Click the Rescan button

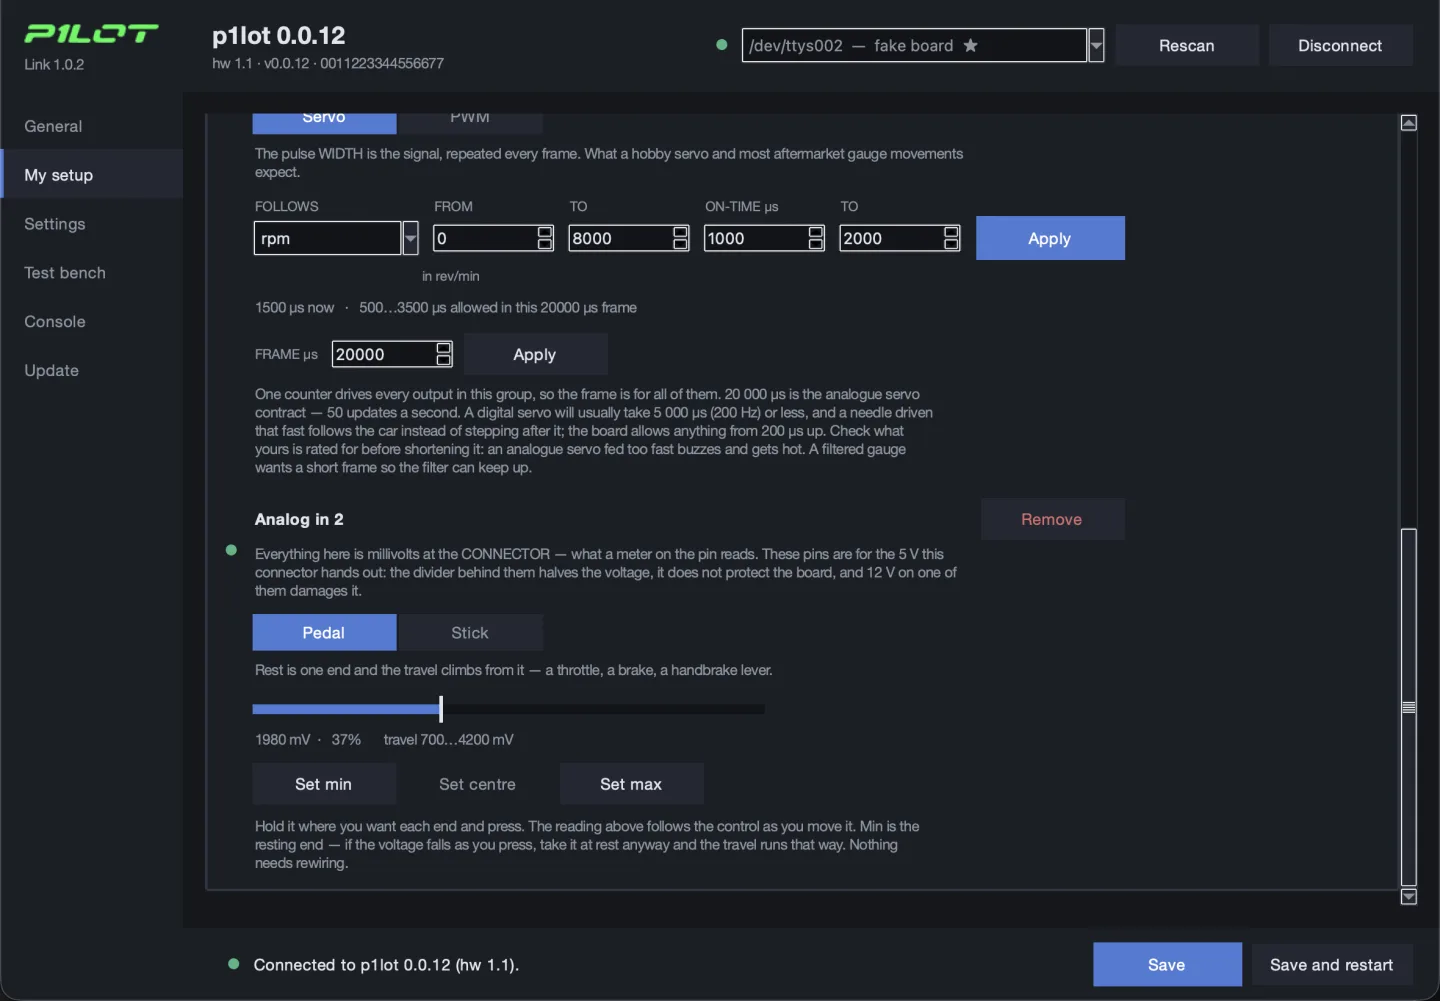(x=1186, y=45)
